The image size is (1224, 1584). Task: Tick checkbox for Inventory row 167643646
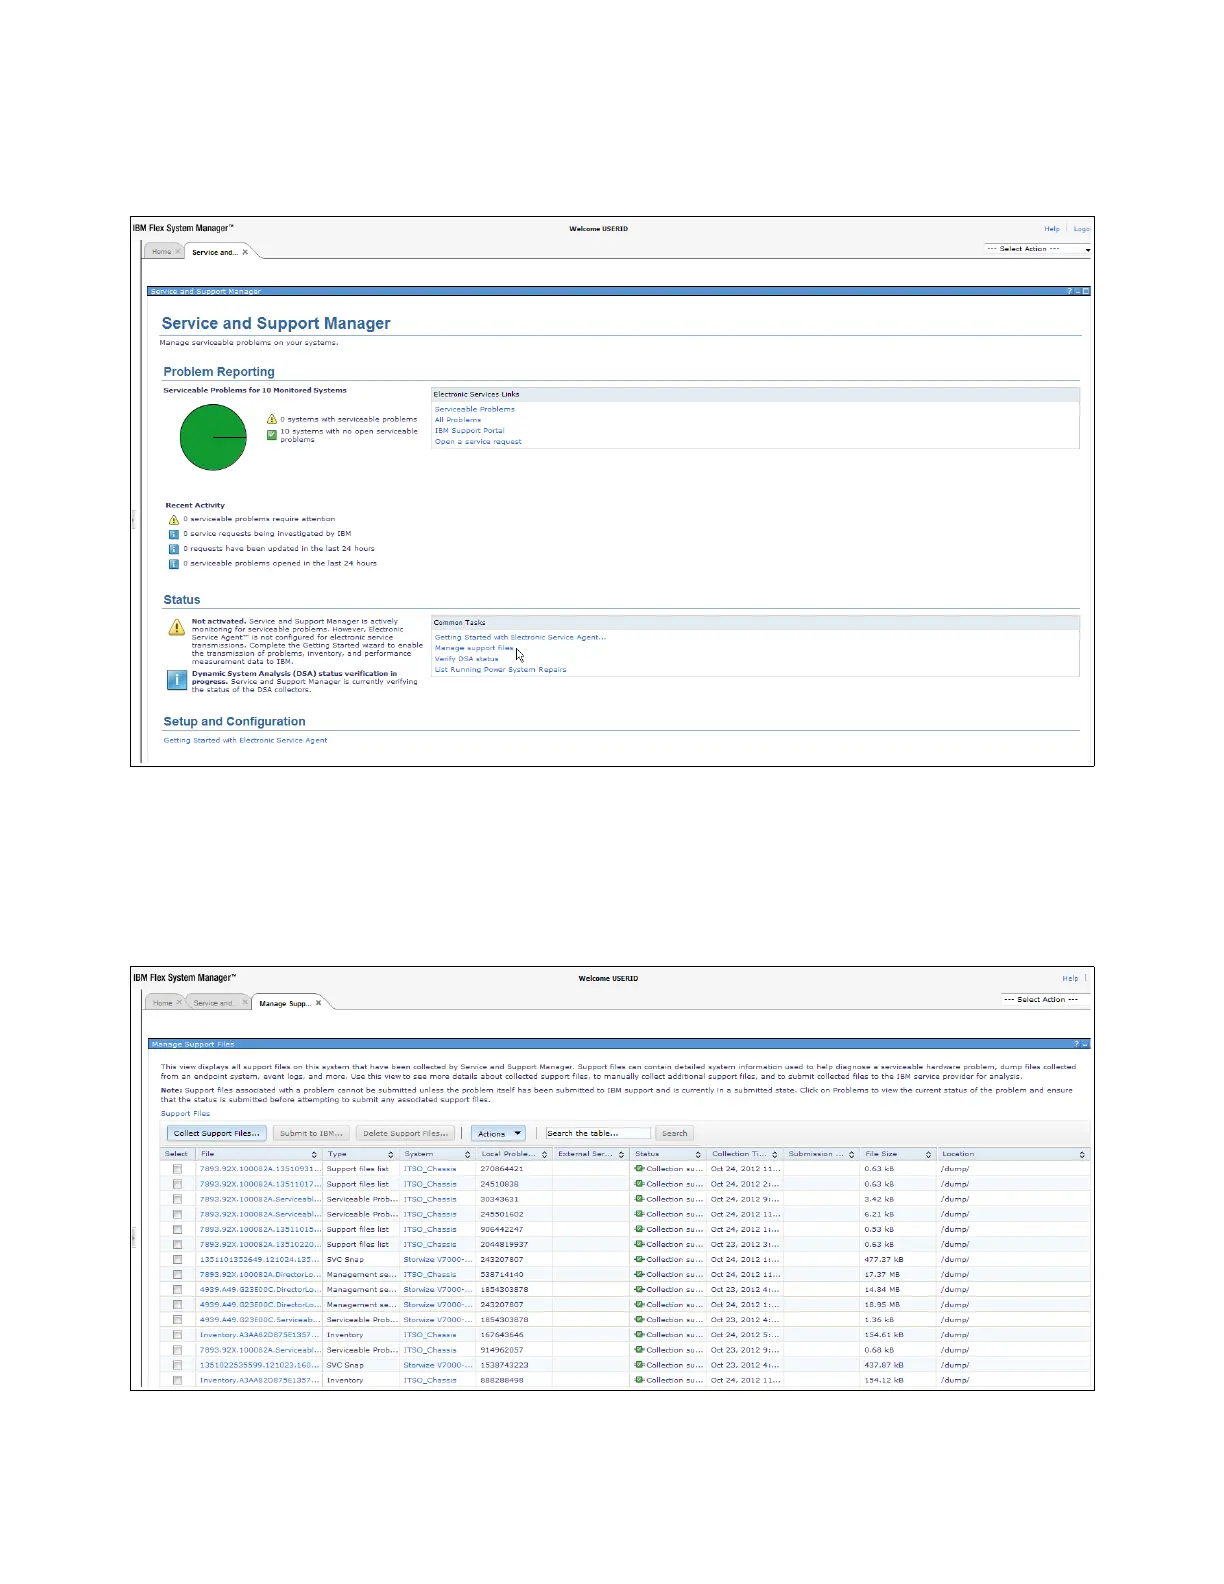tap(177, 1335)
